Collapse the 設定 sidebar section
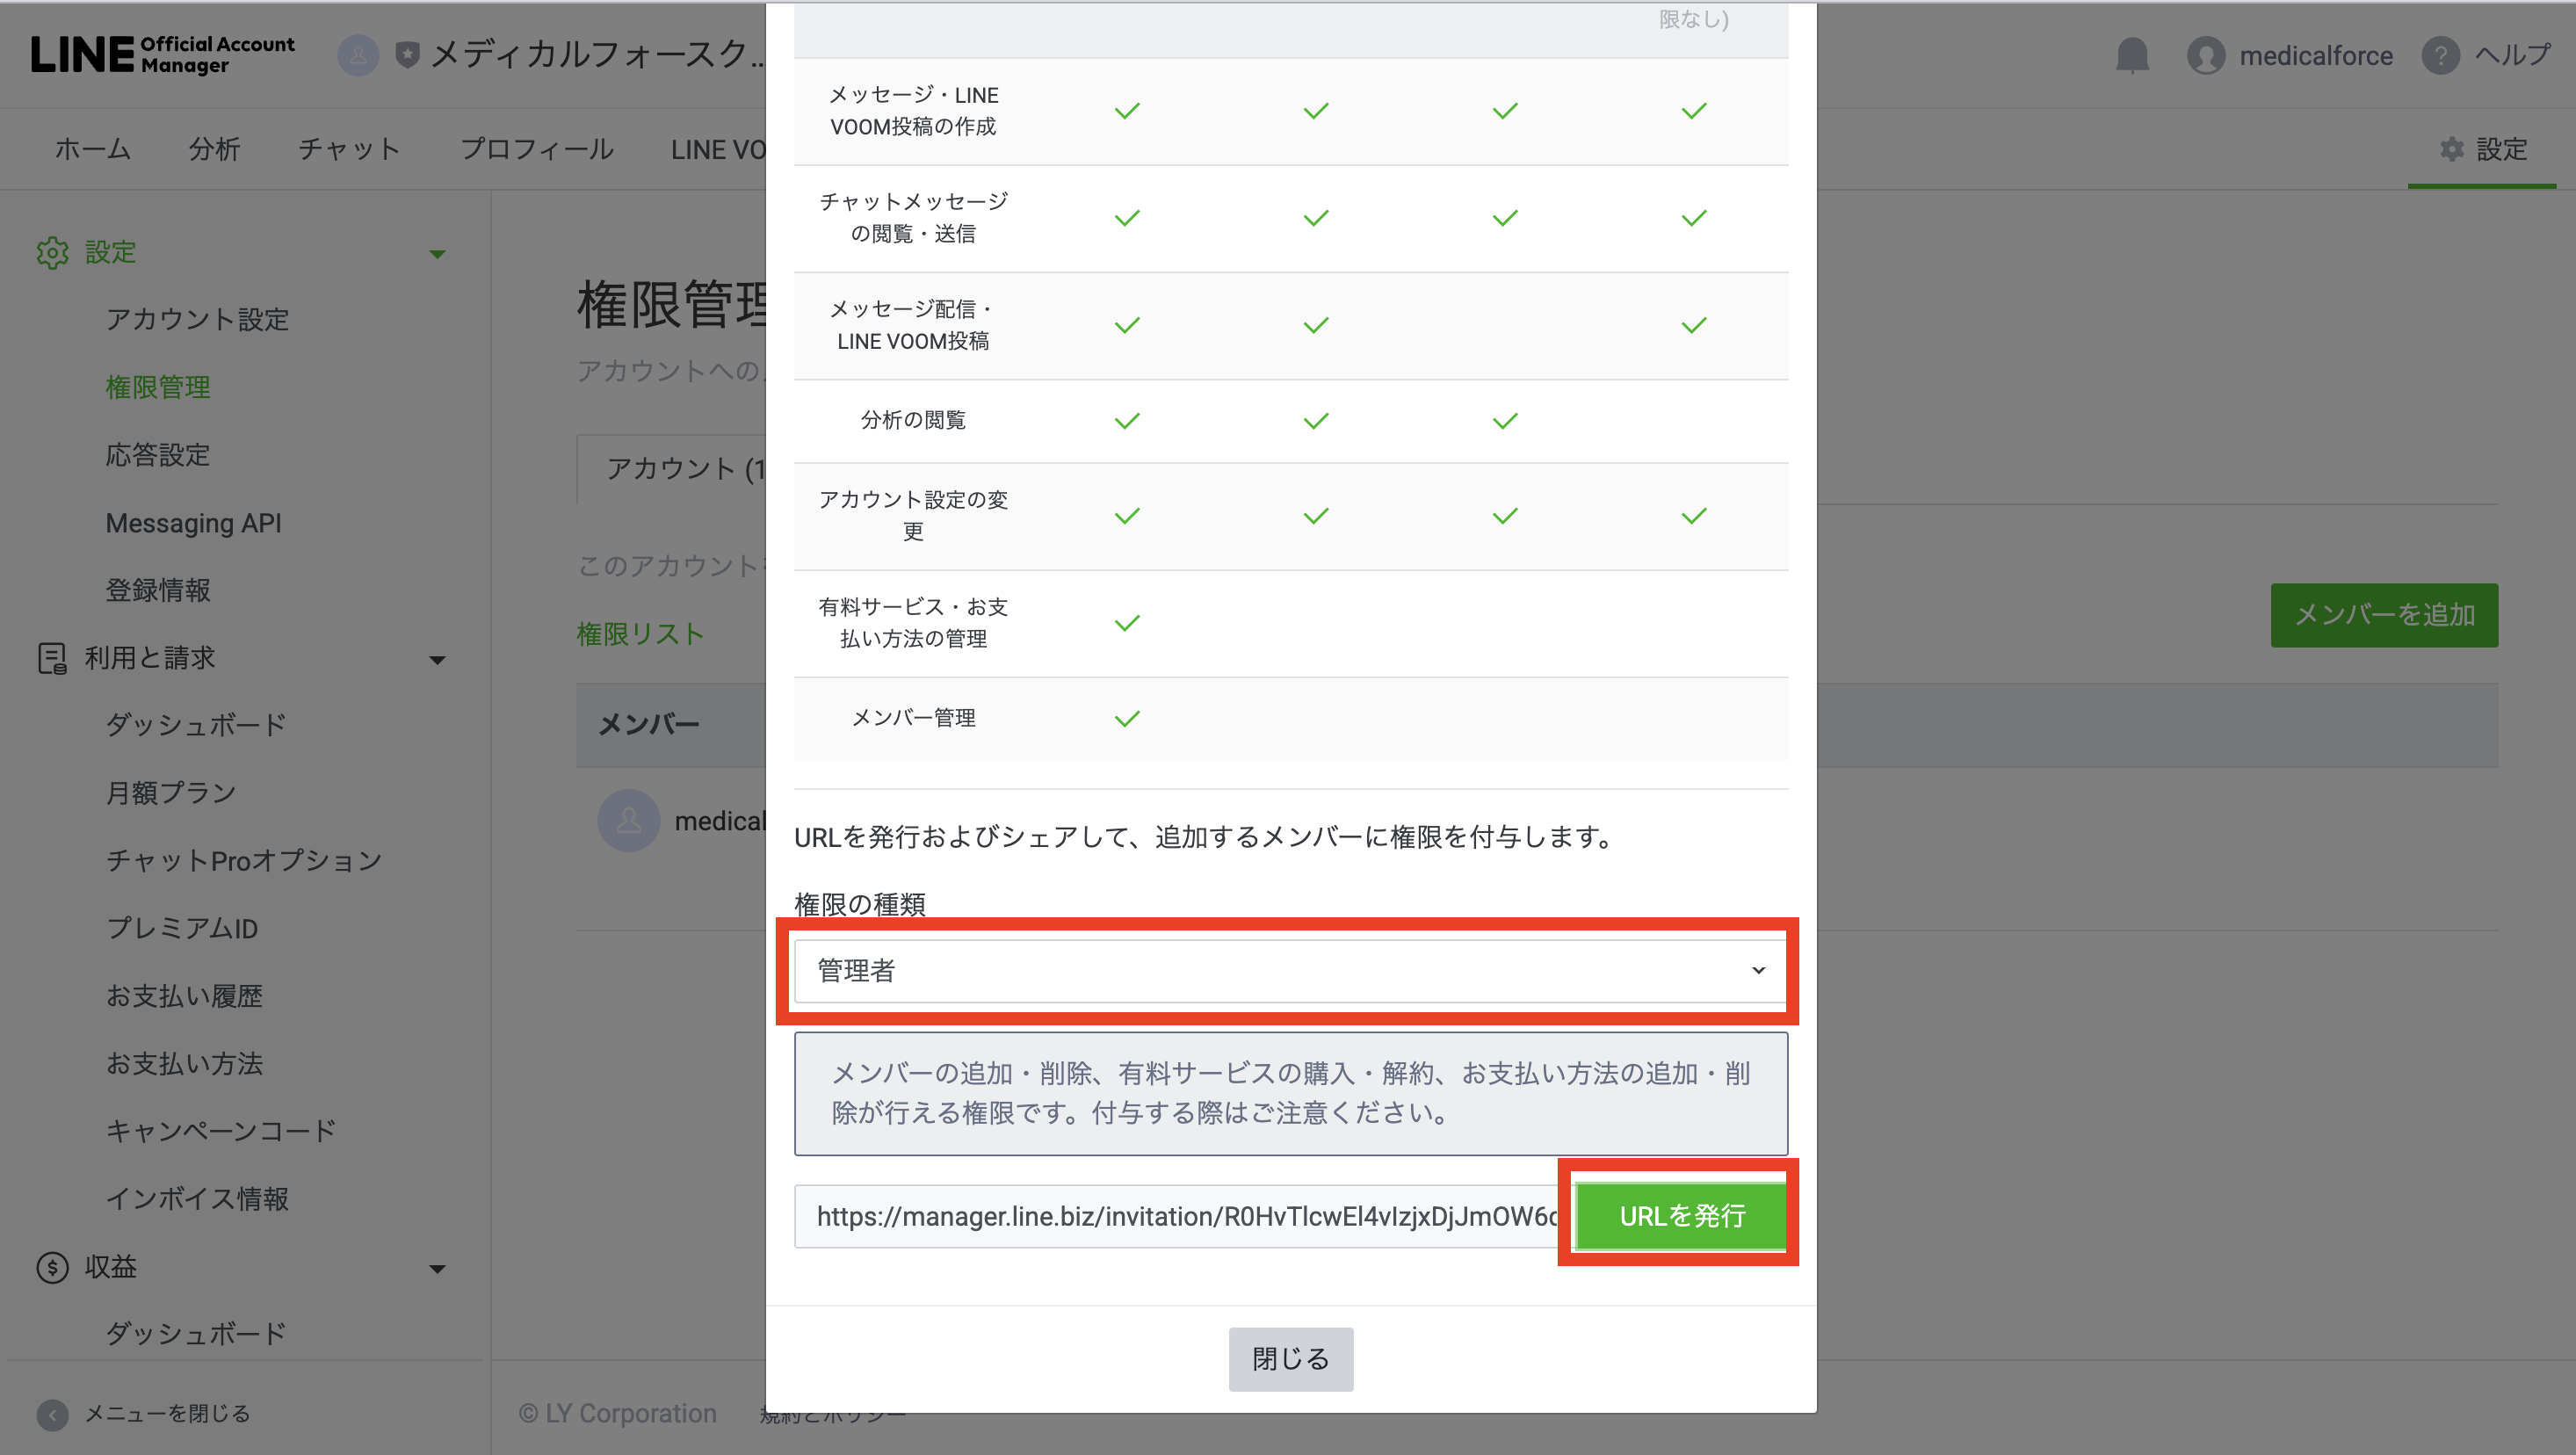Viewport: 2576px width, 1455px height. click(437, 254)
